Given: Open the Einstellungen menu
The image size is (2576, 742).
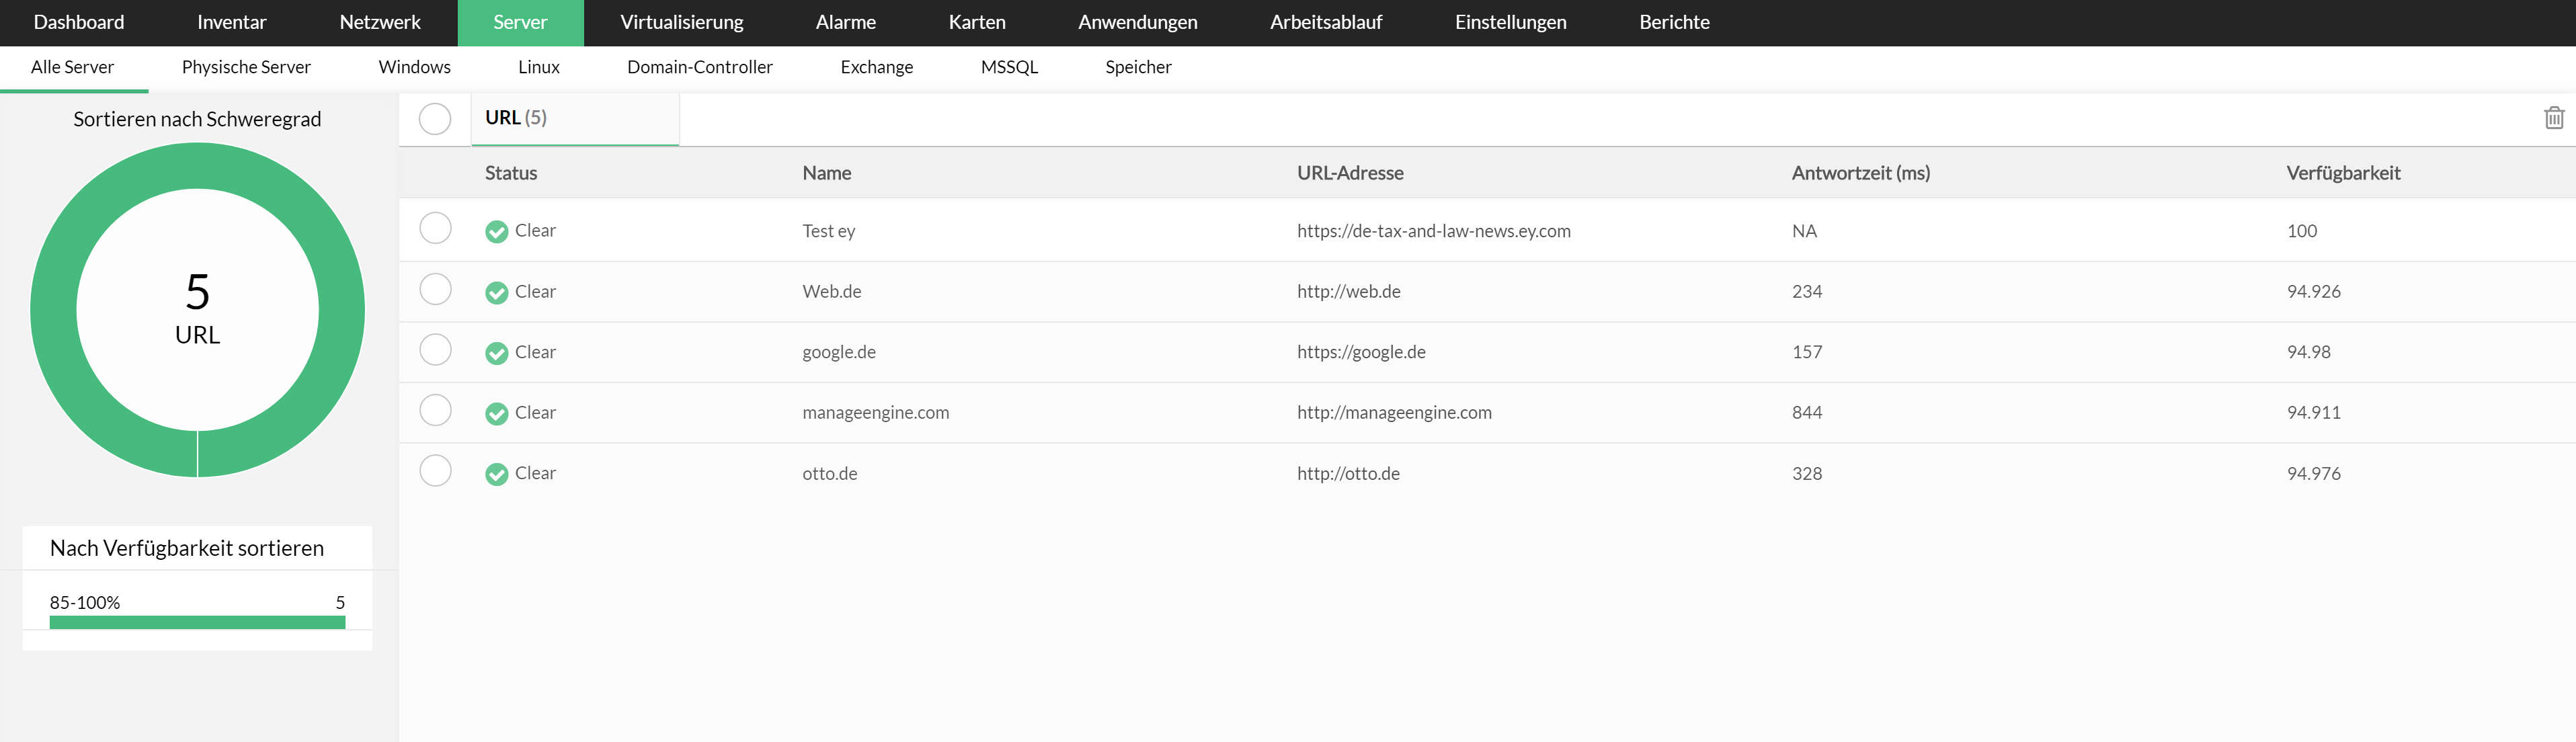Looking at the screenshot, I should click(1511, 22).
